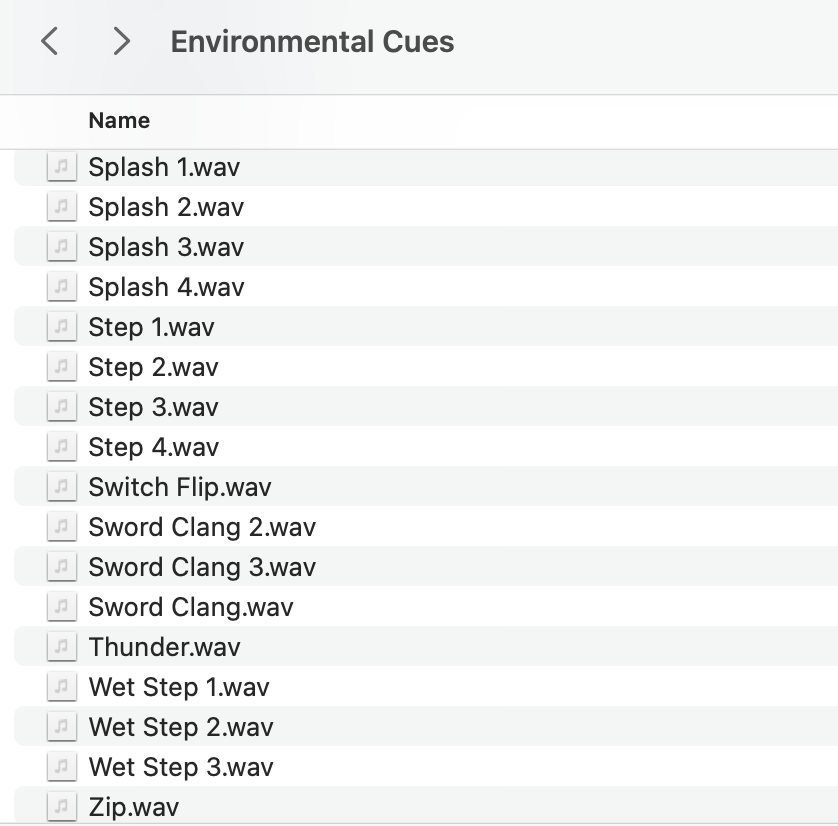Select the Wet Step 3.wav file
Viewport: 838px width, 826px height.
[426, 767]
